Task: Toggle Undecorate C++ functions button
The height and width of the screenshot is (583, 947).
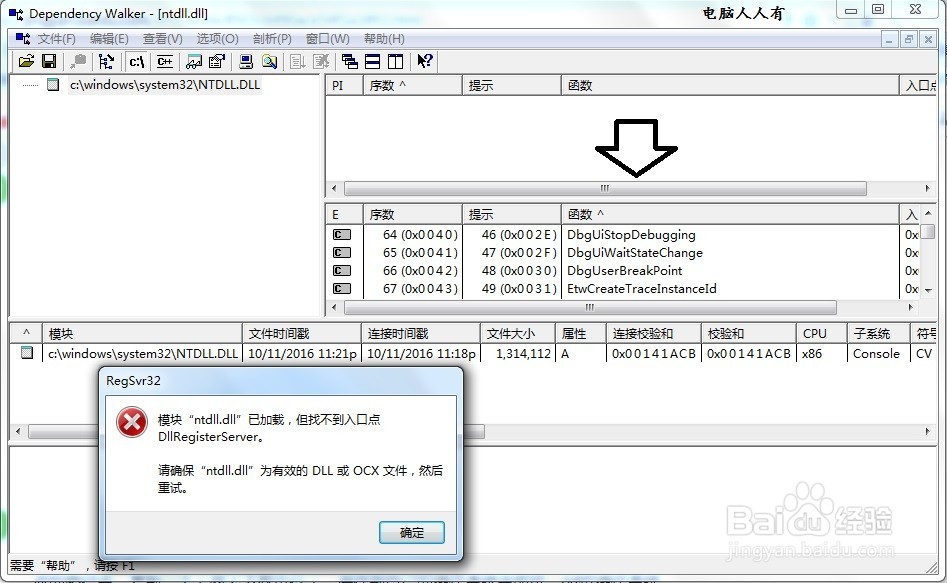Action: (164, 61)
